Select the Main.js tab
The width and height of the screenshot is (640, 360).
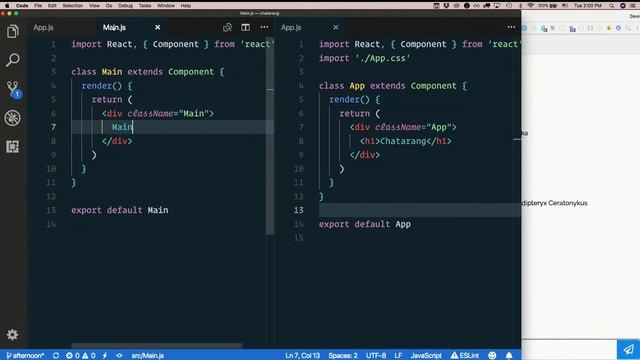[x=114, y=27]
